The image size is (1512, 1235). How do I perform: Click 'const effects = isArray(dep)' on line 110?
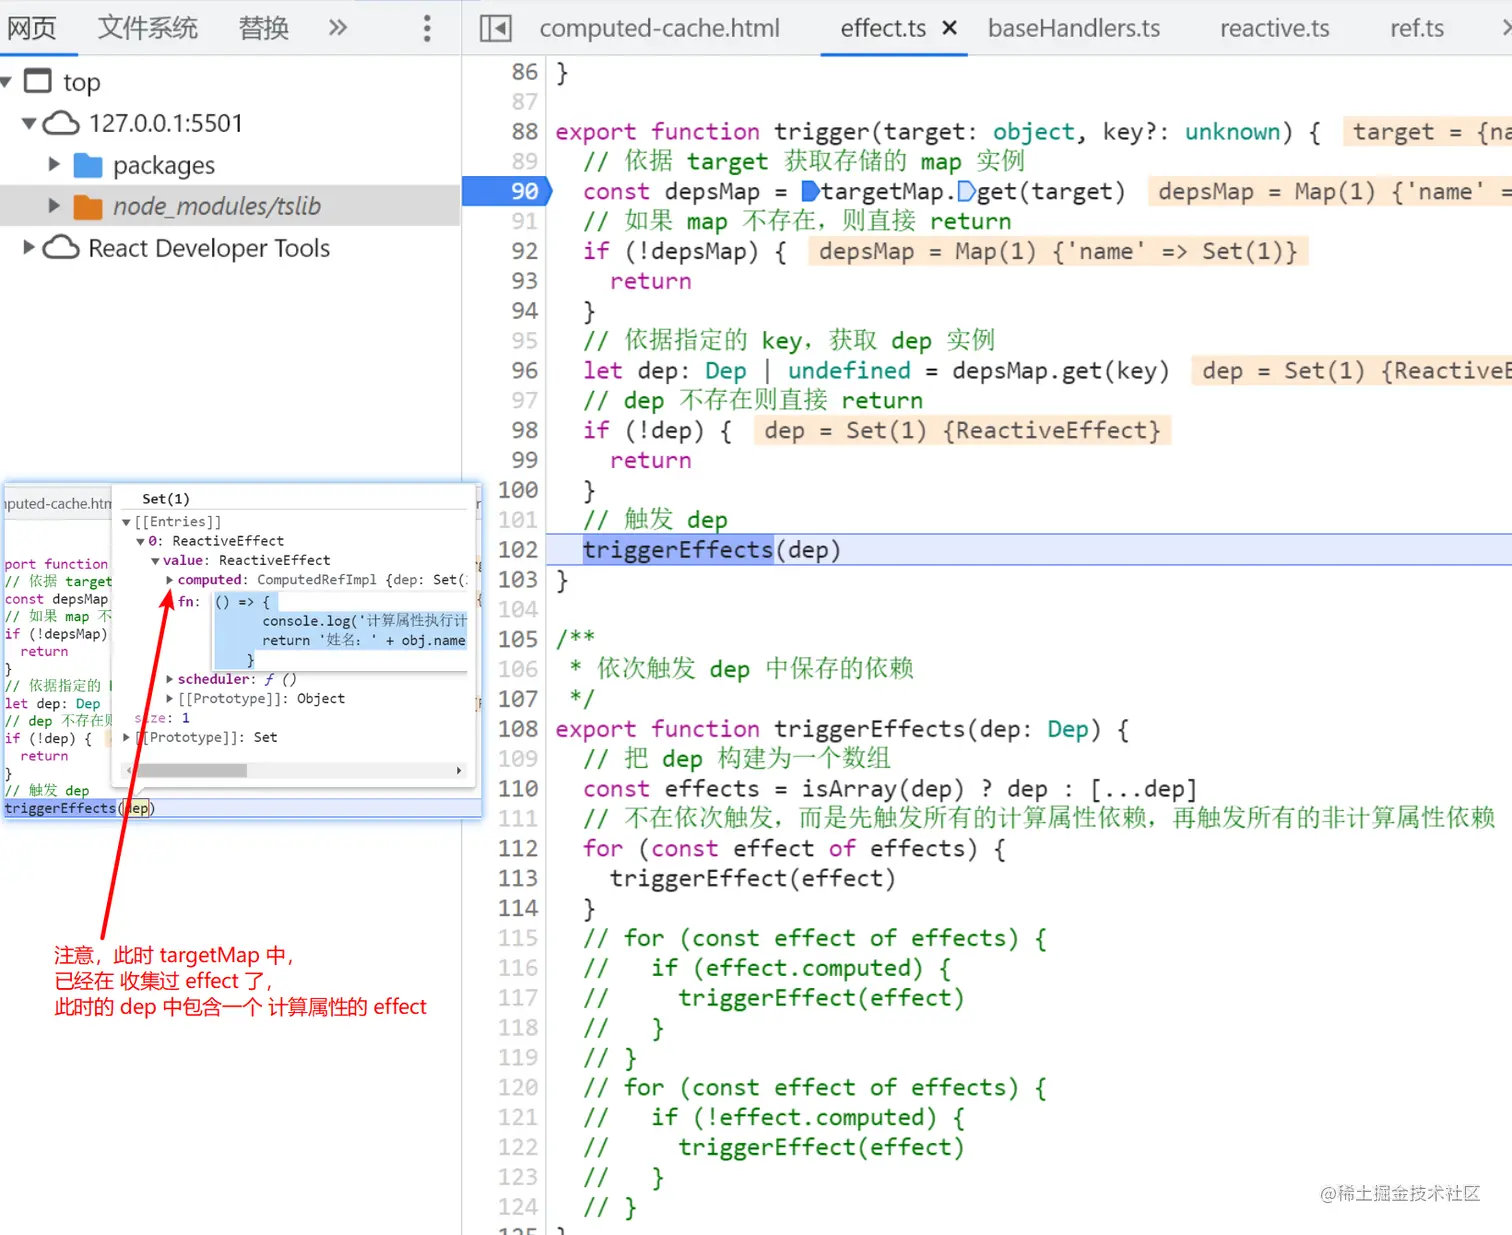(774, 789)
